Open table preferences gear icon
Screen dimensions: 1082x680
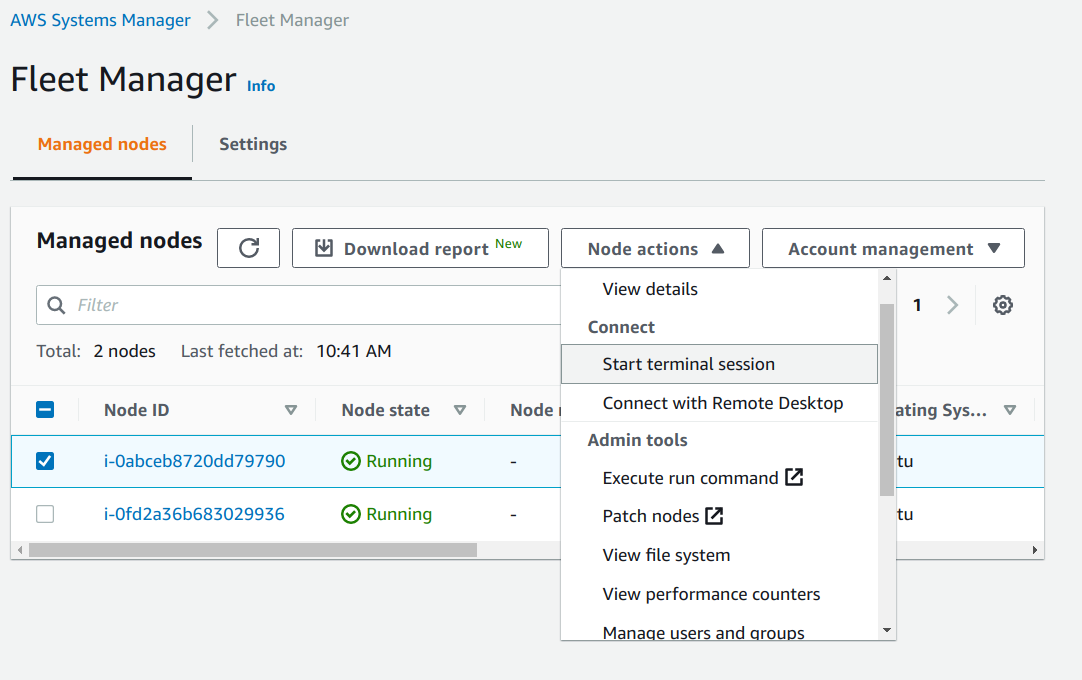[x=1003, y=304]
